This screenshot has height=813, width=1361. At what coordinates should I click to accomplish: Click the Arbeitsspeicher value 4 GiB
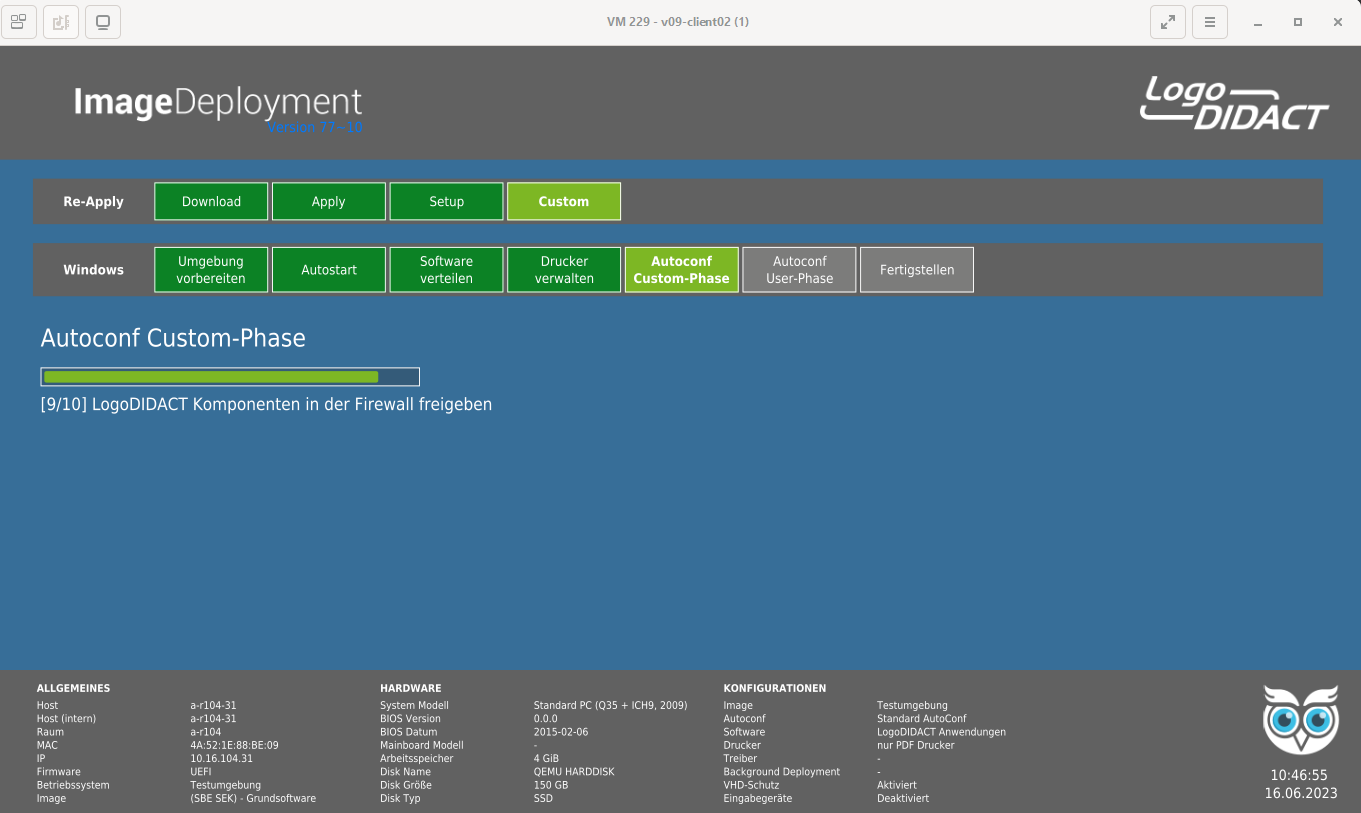[x=547, y=758]
